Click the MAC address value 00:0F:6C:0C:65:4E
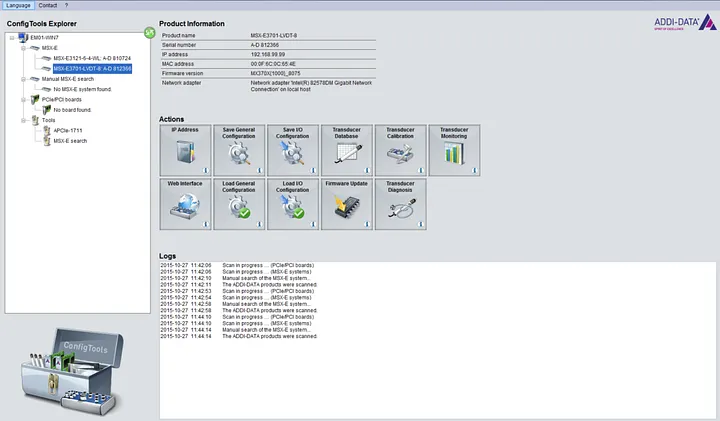Screen dimensions: 720x421 click(x=273, y=64)
